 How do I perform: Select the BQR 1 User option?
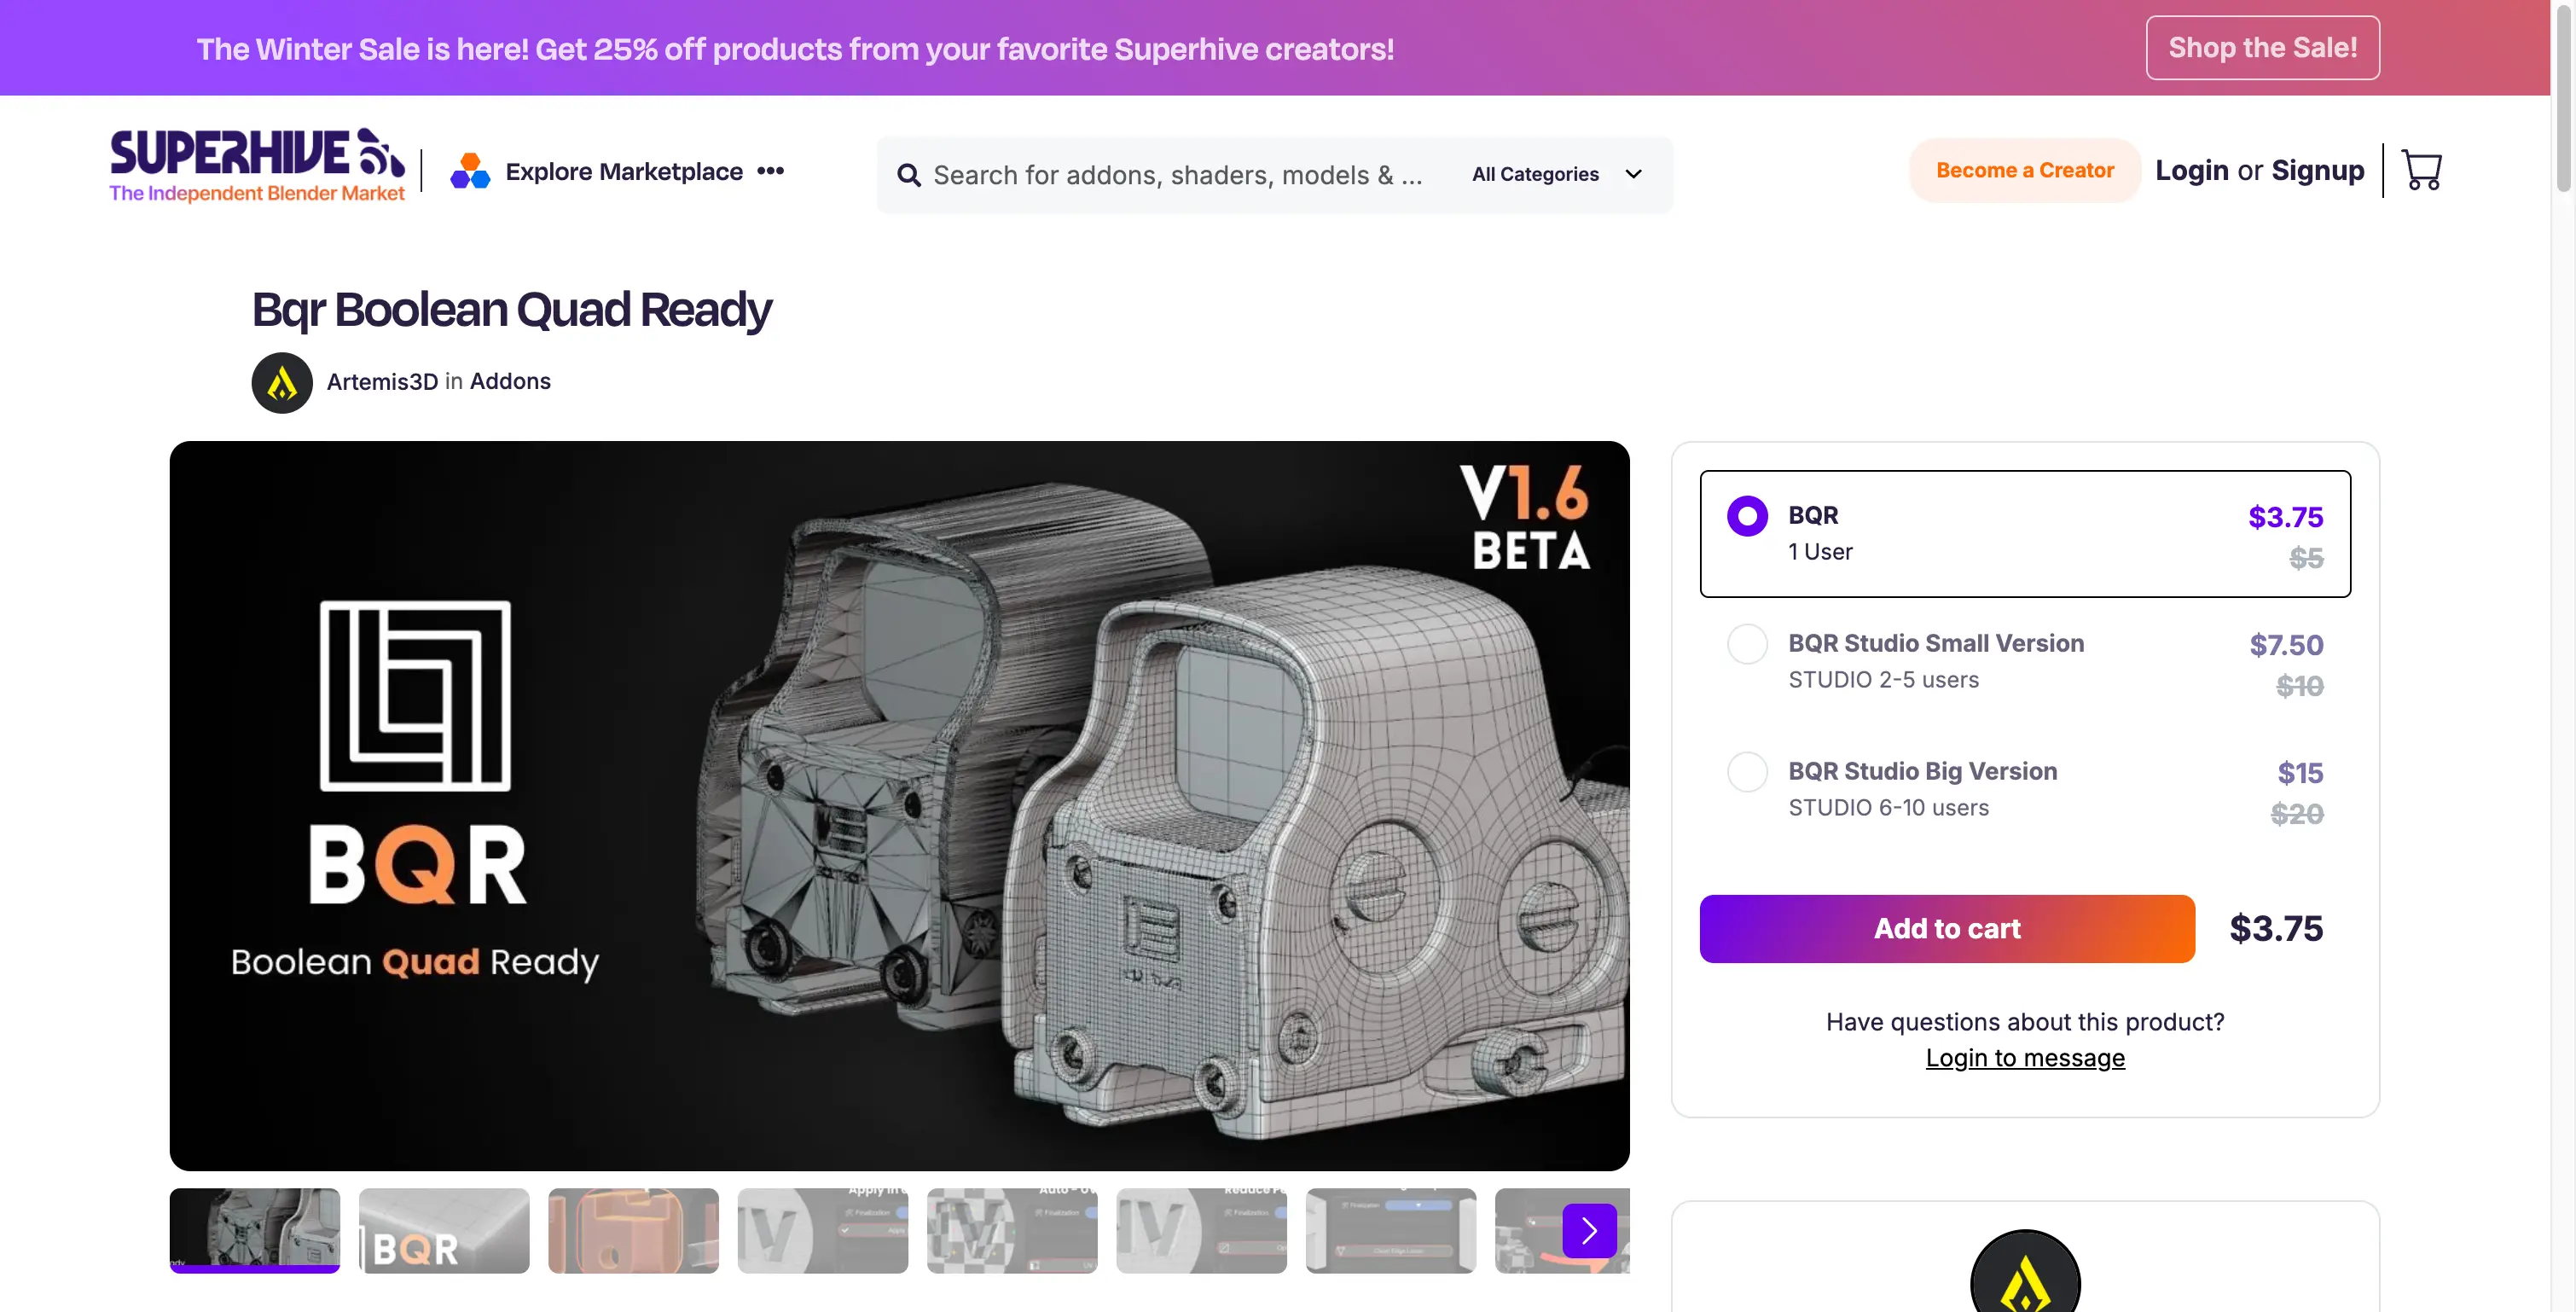tap(1747, 516)
